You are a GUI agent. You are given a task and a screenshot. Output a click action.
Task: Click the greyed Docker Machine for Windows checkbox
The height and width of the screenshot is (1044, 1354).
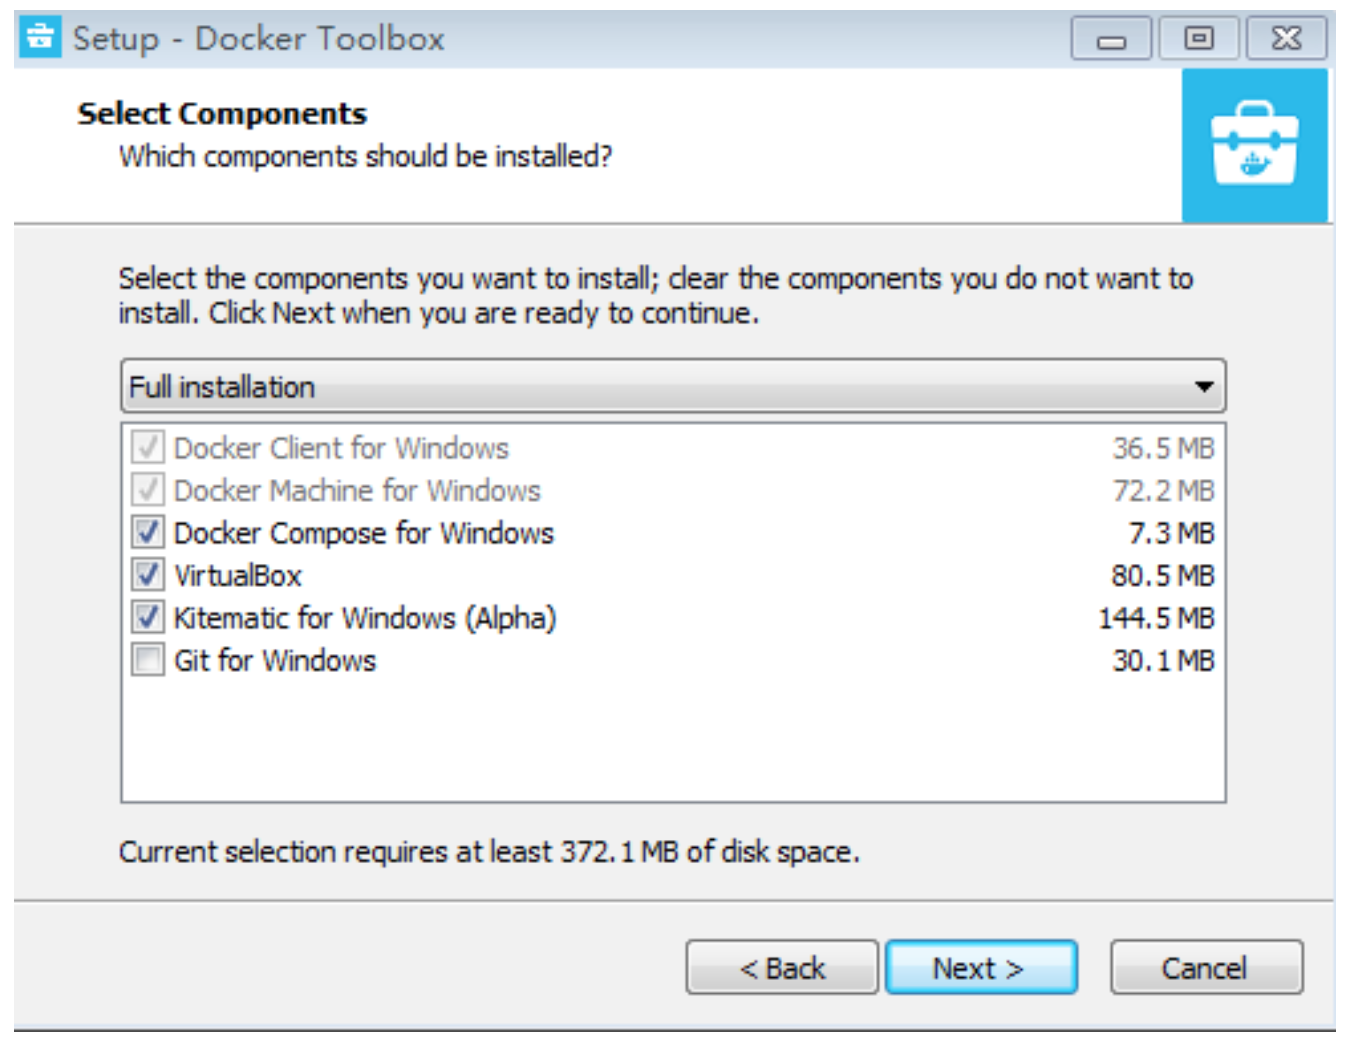pyautogui.click(x=148, y=491)
